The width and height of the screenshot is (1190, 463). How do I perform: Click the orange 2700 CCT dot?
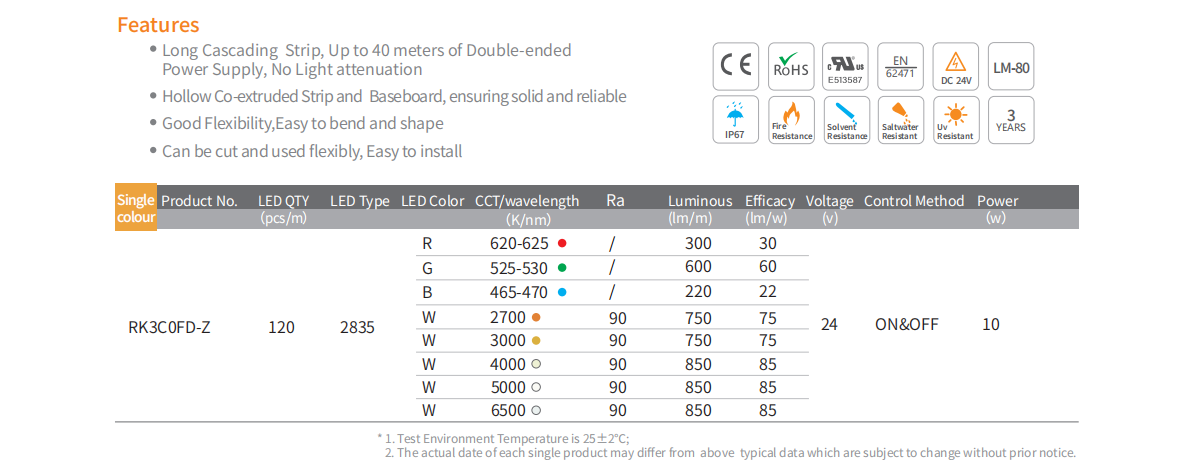pyautogui.click(x=537, y=318)
